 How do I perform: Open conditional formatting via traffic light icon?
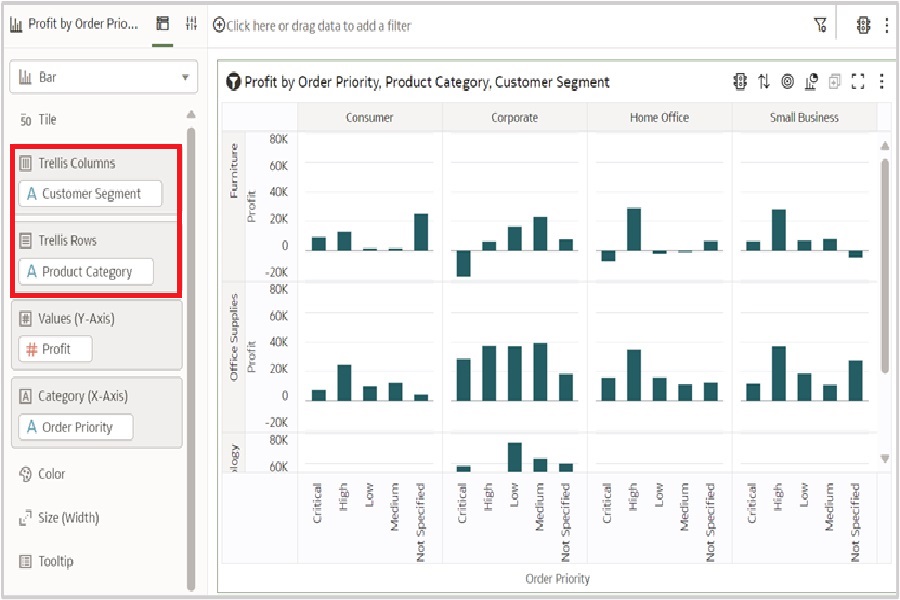pyautogui.click(x=740, y=82)
